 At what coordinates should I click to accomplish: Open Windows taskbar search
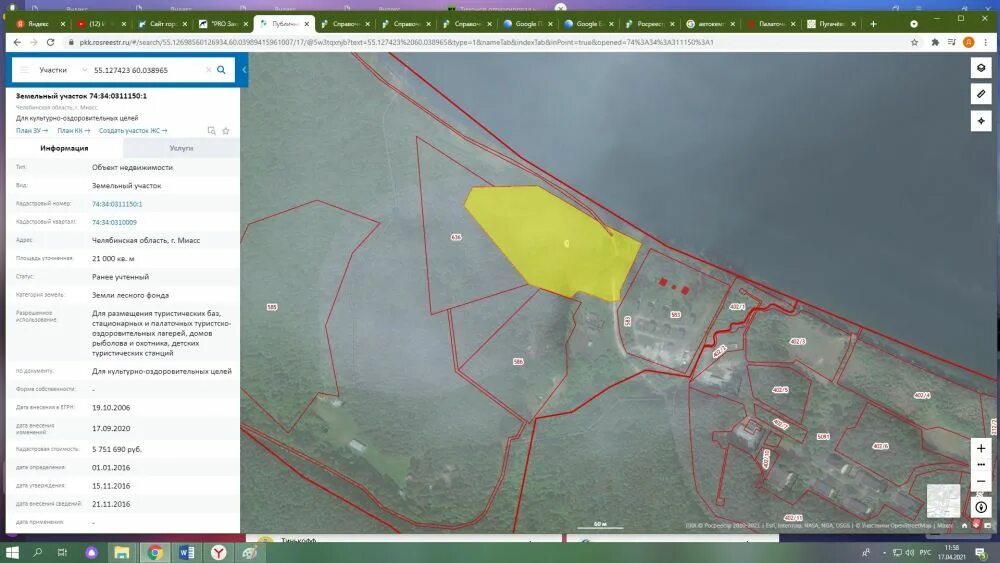click(x=38, y=552)
